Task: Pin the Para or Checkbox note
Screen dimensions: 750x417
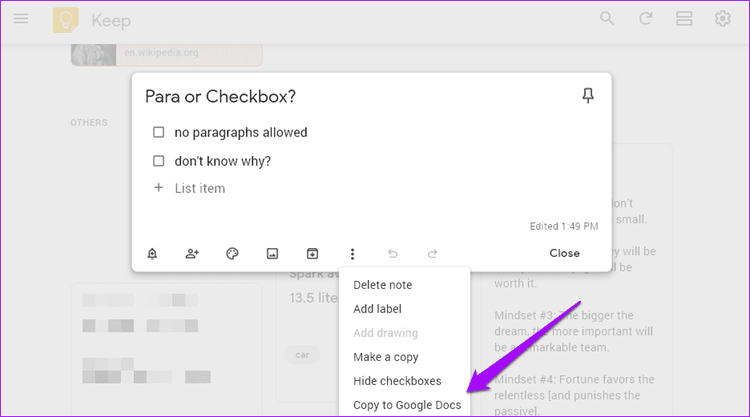Action: [x=588, y=96]
